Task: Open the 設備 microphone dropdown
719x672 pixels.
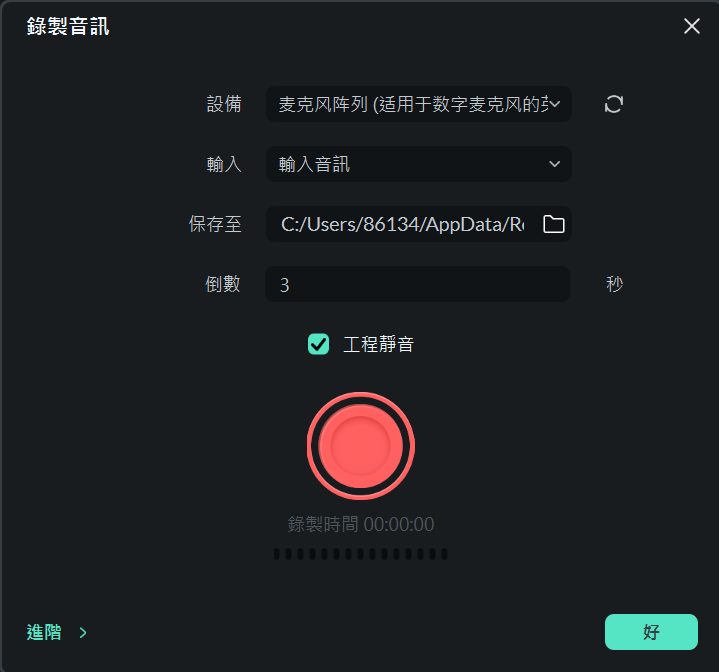Action: pos(419,104)
